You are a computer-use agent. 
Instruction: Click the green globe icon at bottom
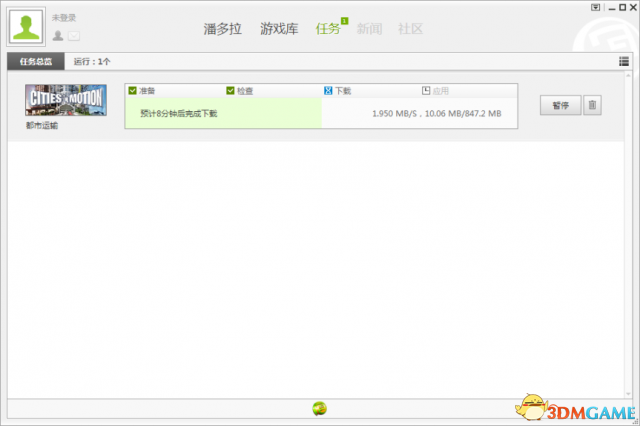coord(319,408)
